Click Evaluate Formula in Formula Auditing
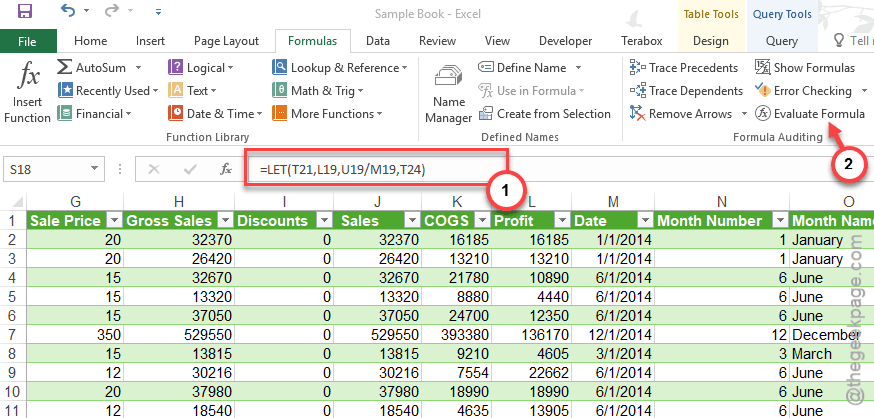874x418 pixels. click(810, 114)
